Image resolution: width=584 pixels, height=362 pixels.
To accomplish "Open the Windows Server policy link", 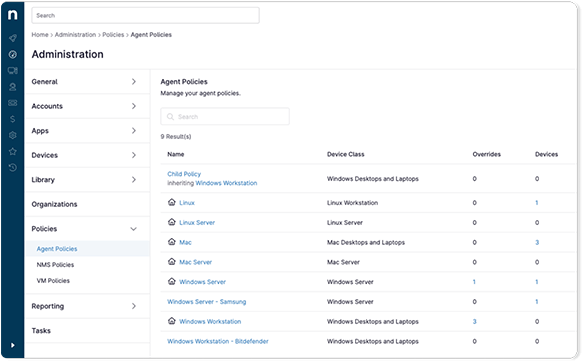I will coord(203,282).
